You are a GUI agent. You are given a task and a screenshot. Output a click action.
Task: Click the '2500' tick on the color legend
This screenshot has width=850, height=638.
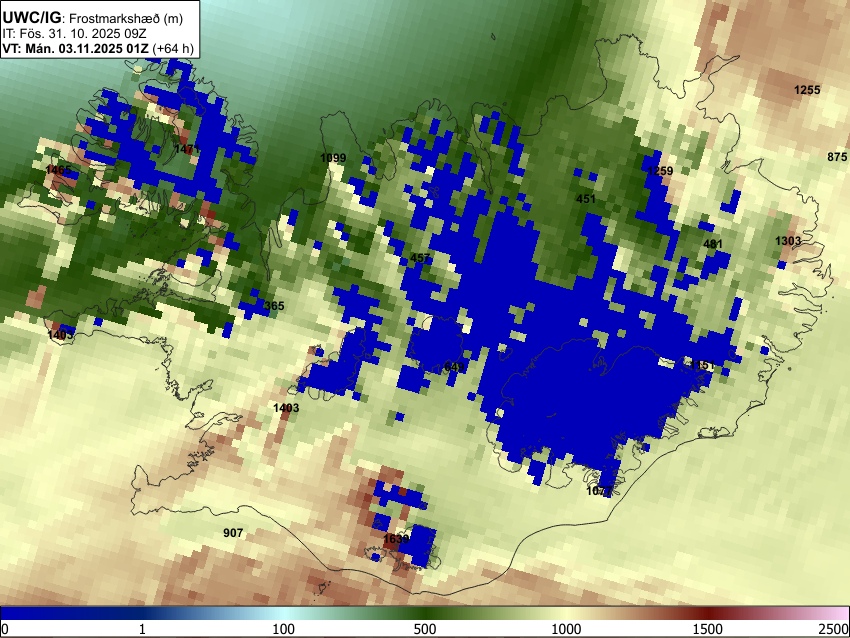834,629
